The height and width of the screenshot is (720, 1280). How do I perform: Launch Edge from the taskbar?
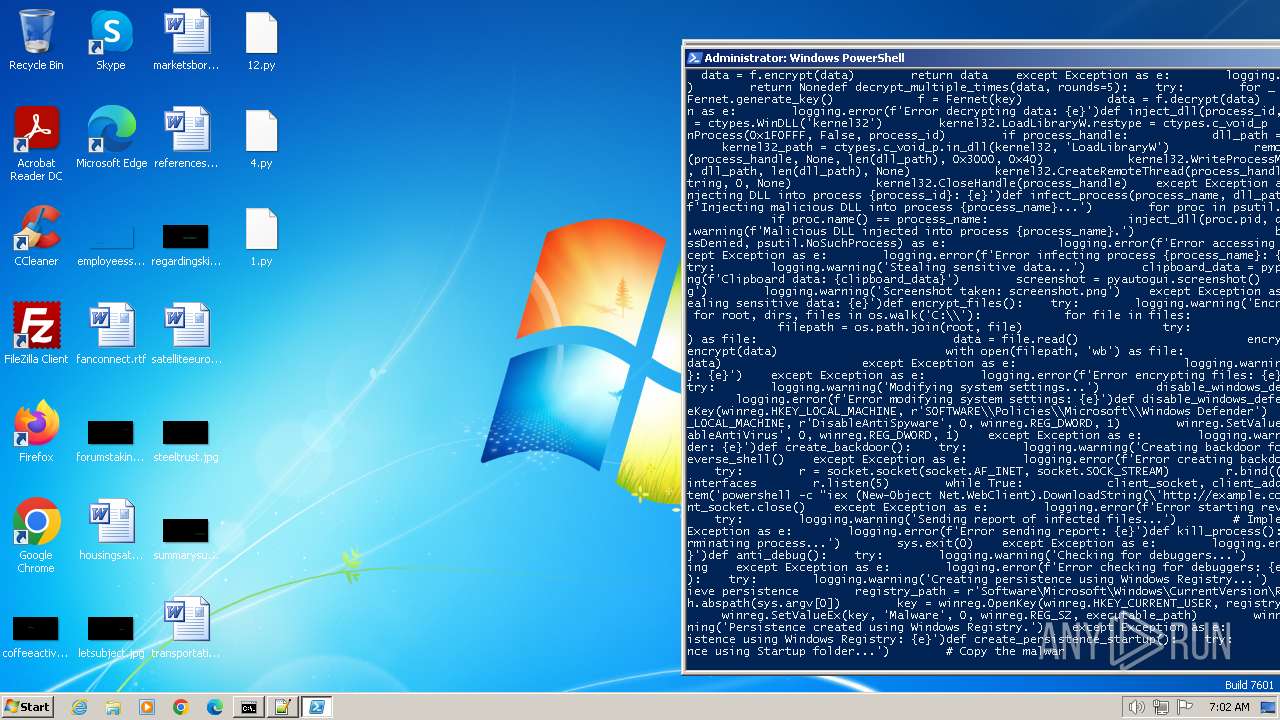215,707
